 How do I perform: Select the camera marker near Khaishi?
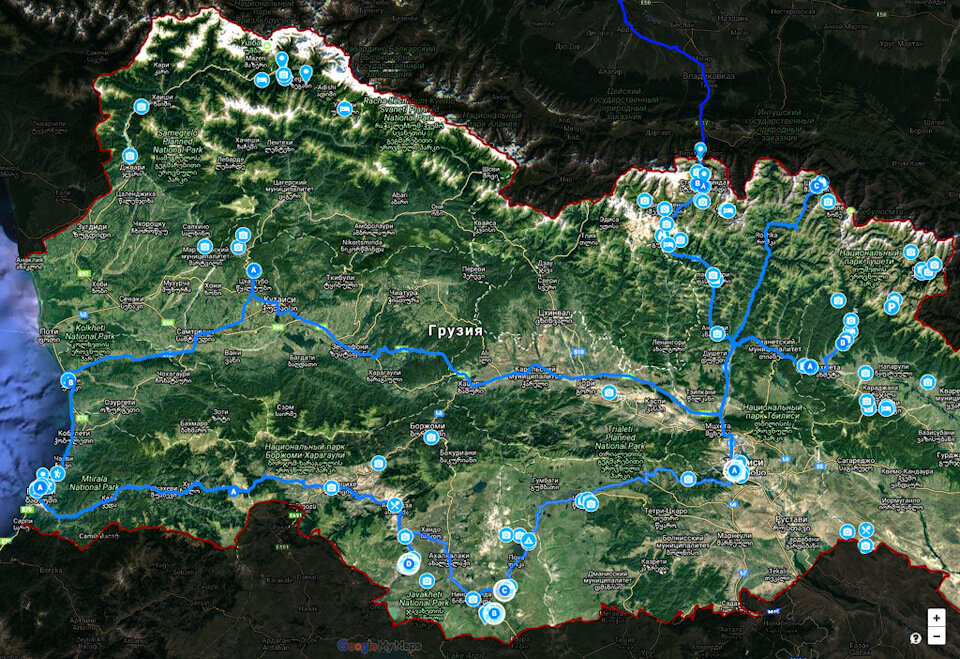click(141, 107)
